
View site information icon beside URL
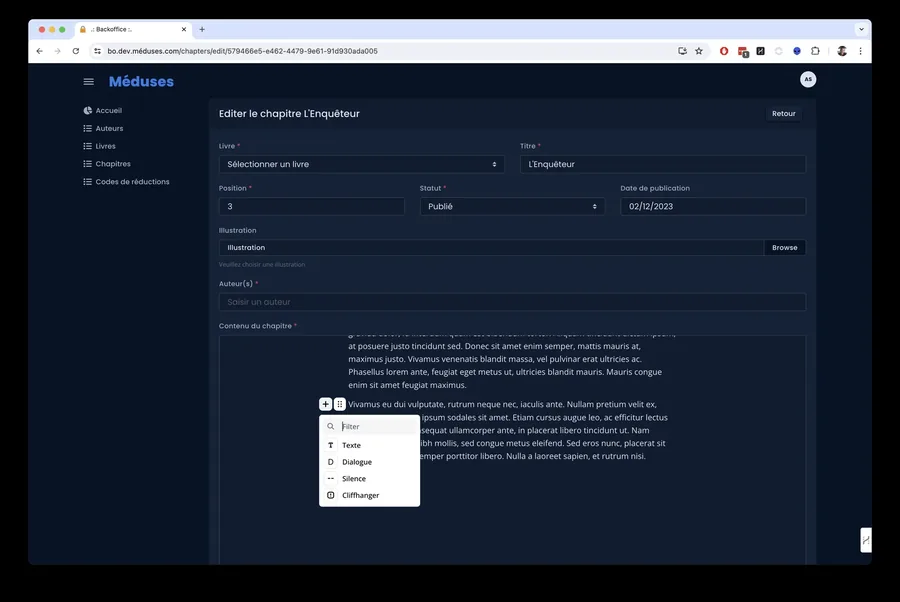[x=98, y=51]
